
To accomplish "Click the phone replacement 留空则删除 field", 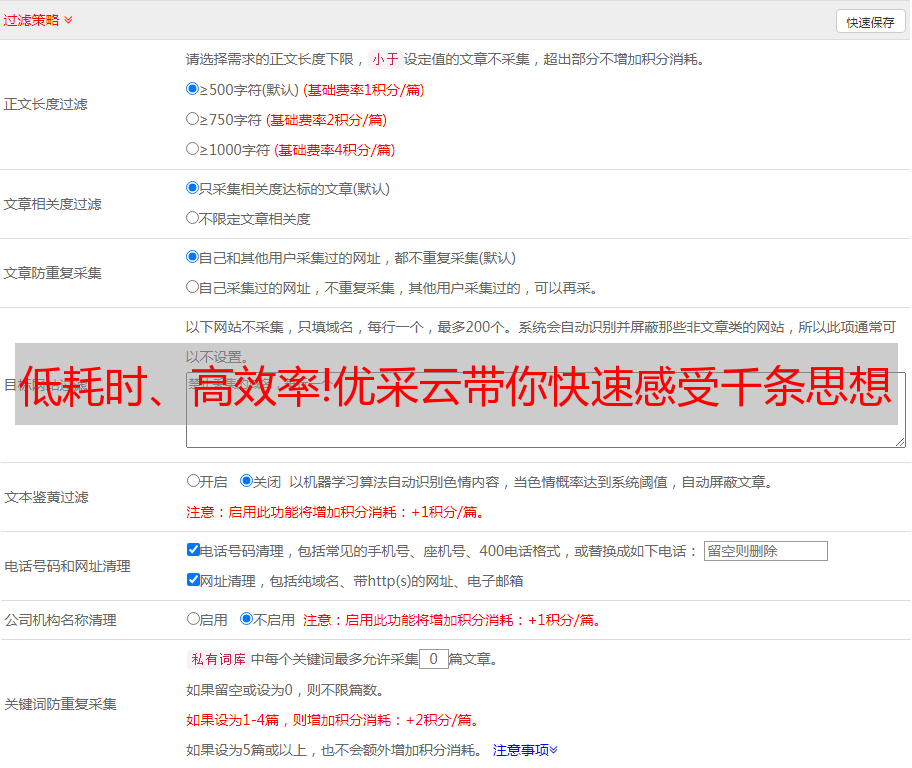I will coord(765,551).
